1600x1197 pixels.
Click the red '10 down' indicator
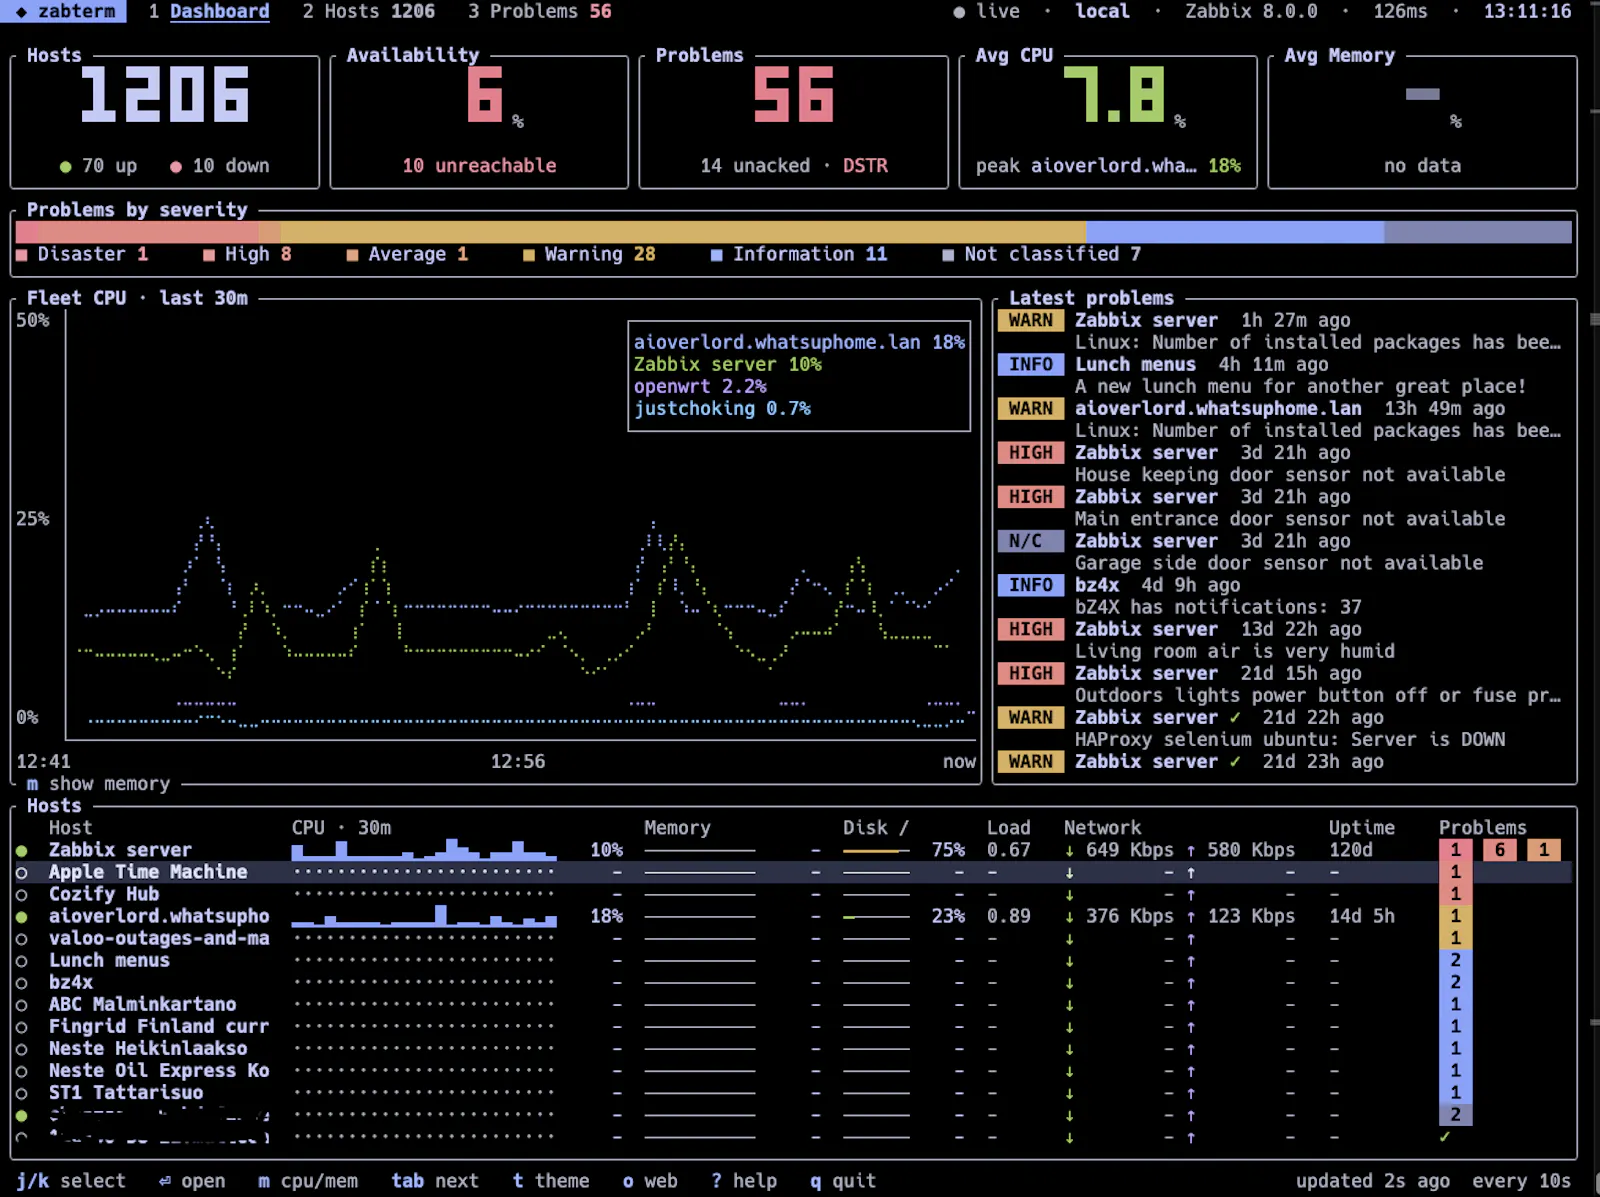point(220,166)
